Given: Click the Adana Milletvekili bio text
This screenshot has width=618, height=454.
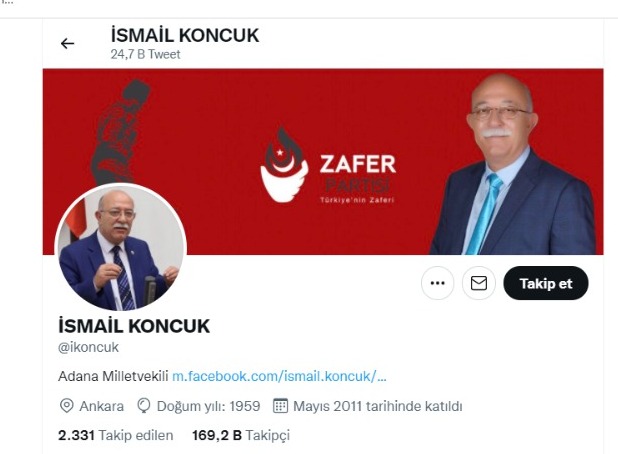Looking at the screenshot, I should click(x=114, y=376).
